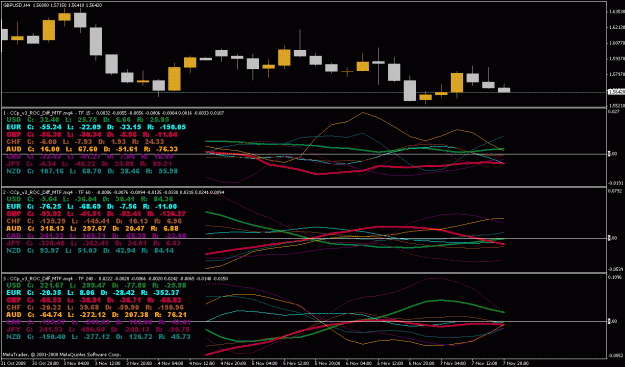The image size is (625, 367).
Task: Click NZD C value 93.97 in TF 60 panel
Action: coord(50,251)
